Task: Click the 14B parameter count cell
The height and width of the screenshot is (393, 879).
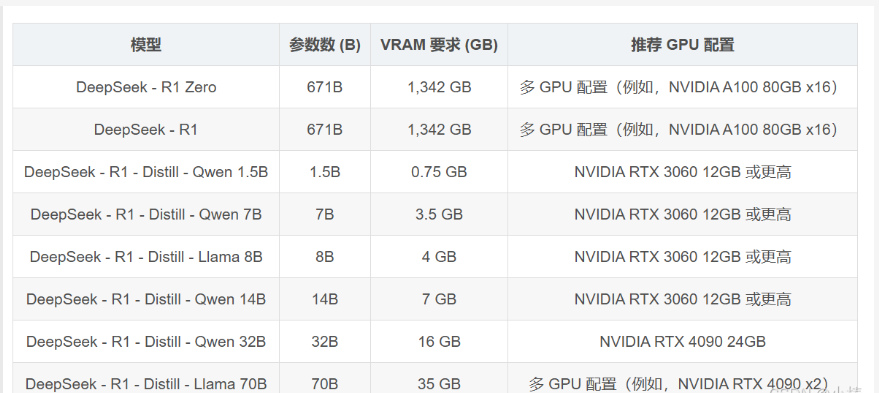Action: pyautogui.click(x=325, y=299)
